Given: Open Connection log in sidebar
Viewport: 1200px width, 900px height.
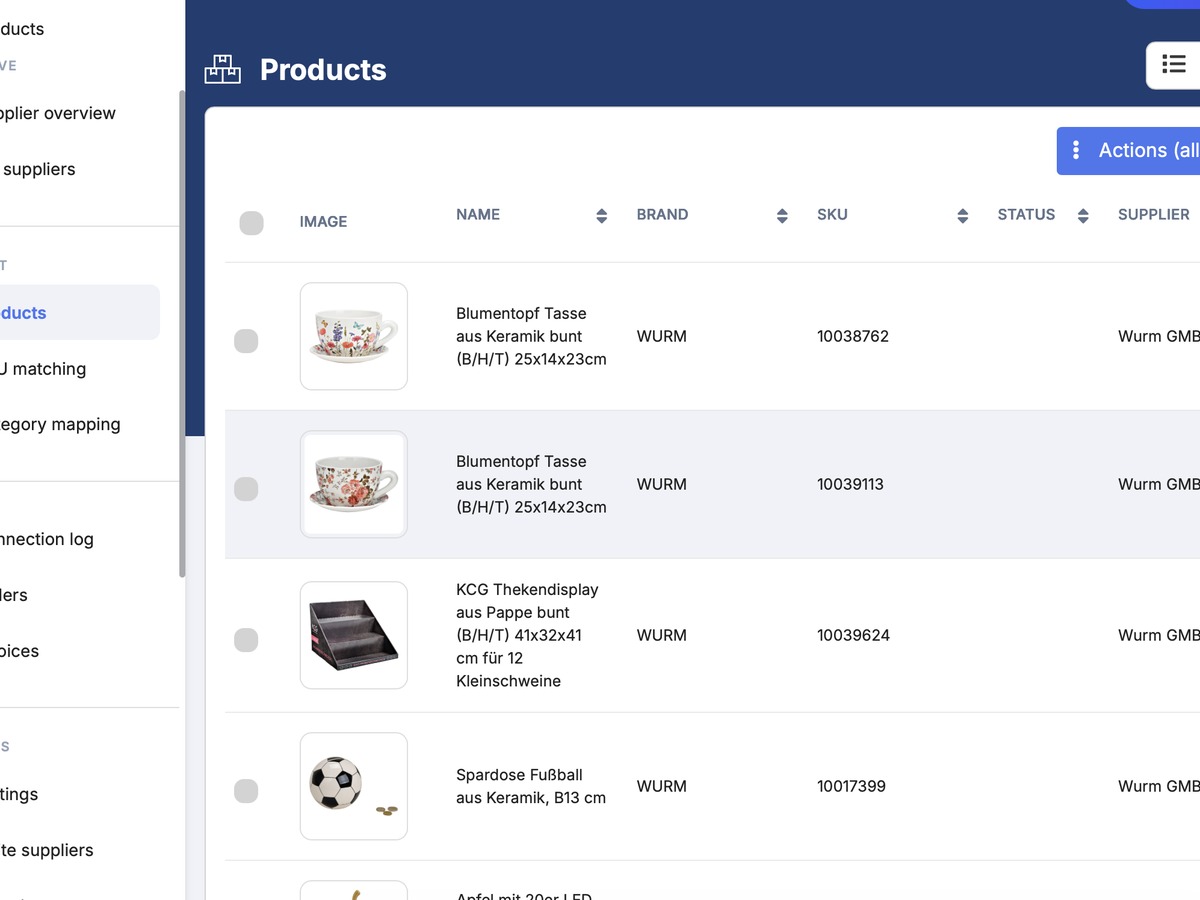Looking at the screenshot, I should 47,539.
